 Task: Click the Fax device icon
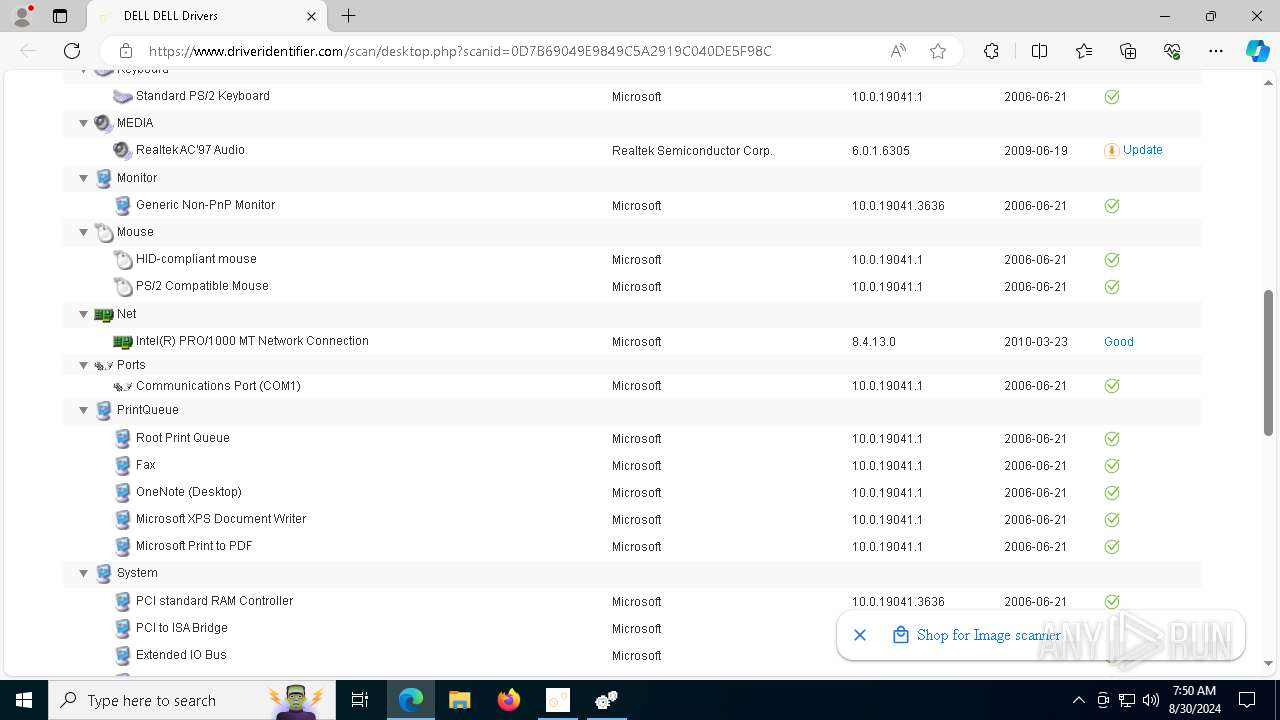123,465
